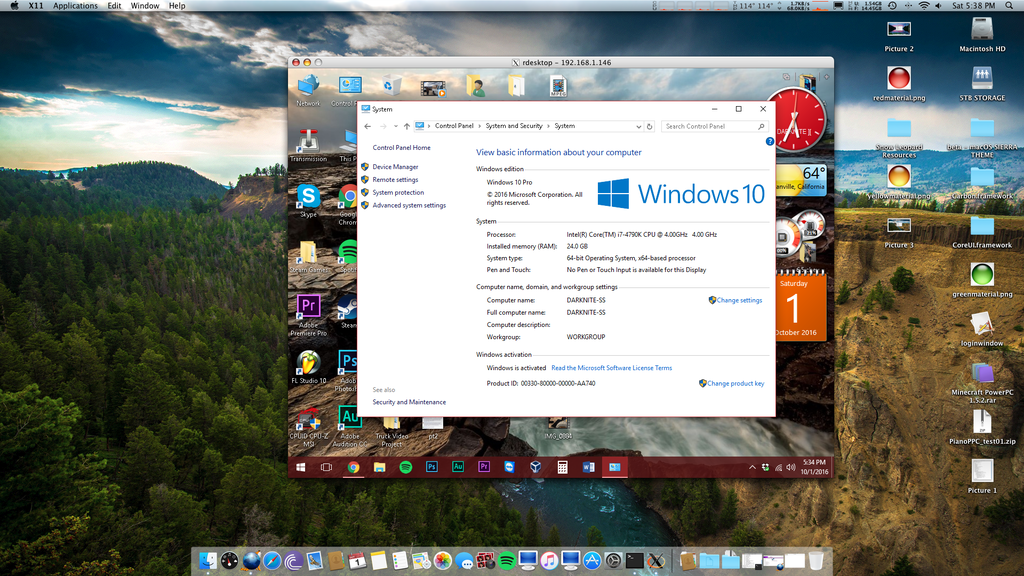This screenshot has height=576, width=1024.
Task: Click the System window help icon
Action: (770, 141)
